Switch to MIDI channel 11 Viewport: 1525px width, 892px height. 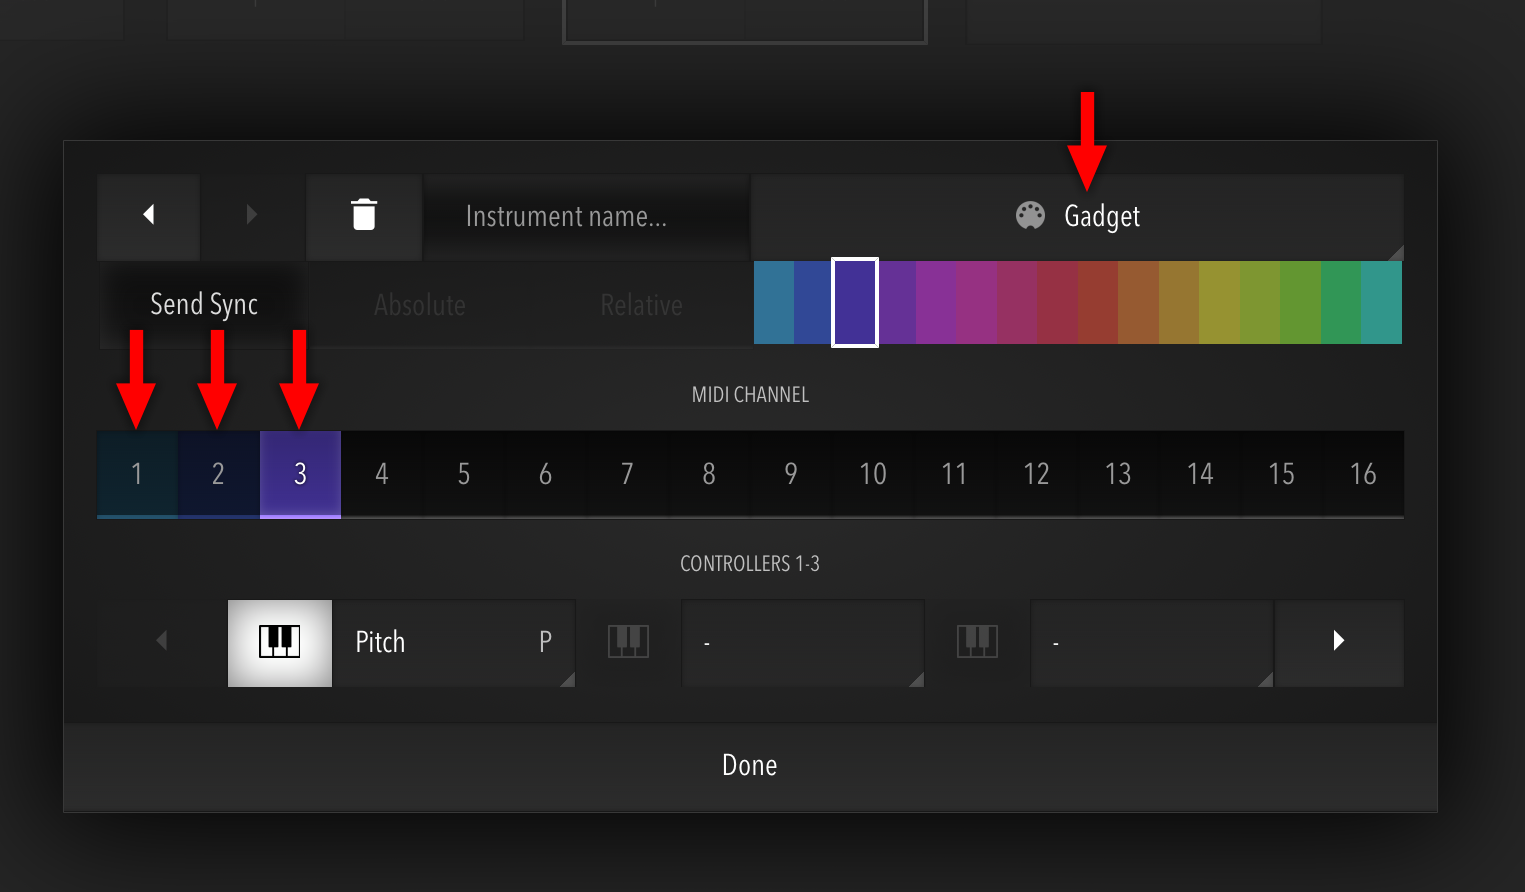954,475
